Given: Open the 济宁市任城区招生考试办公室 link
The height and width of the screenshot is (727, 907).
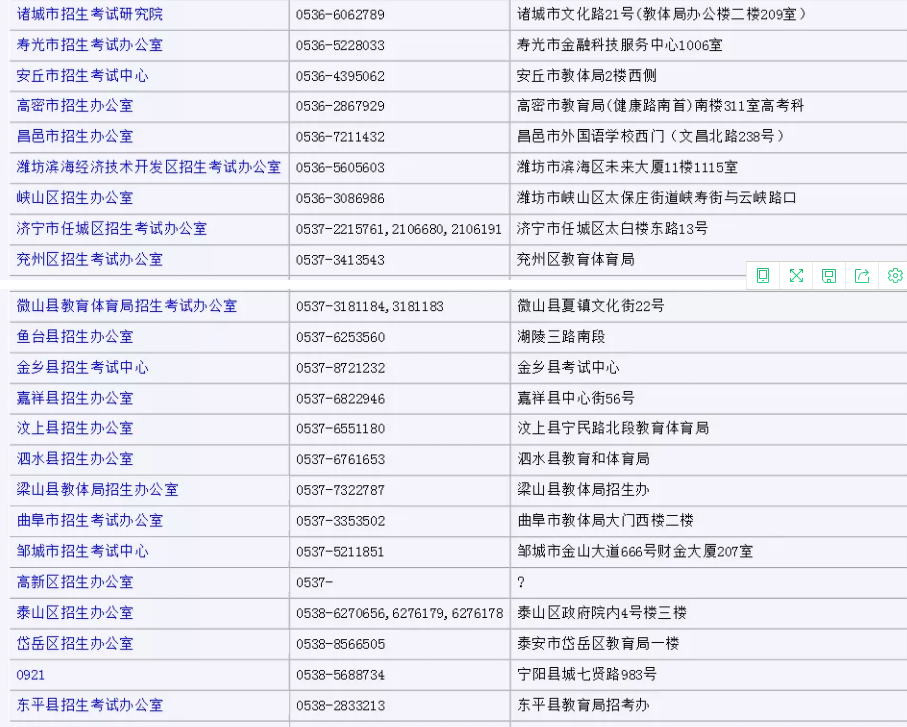Looking at the screenshot, I should pyautogui.click(x=112, y=229).
